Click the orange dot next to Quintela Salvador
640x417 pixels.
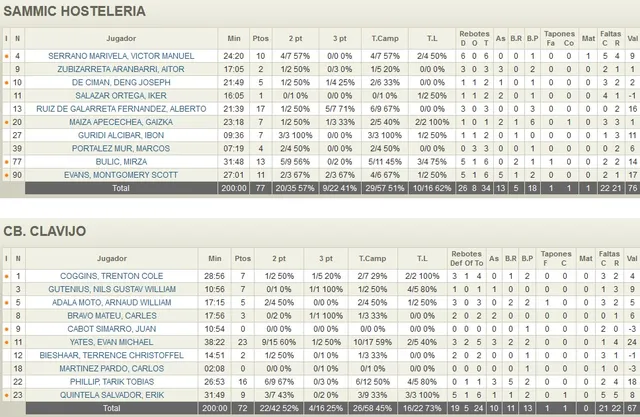click(x=6, y=394)
